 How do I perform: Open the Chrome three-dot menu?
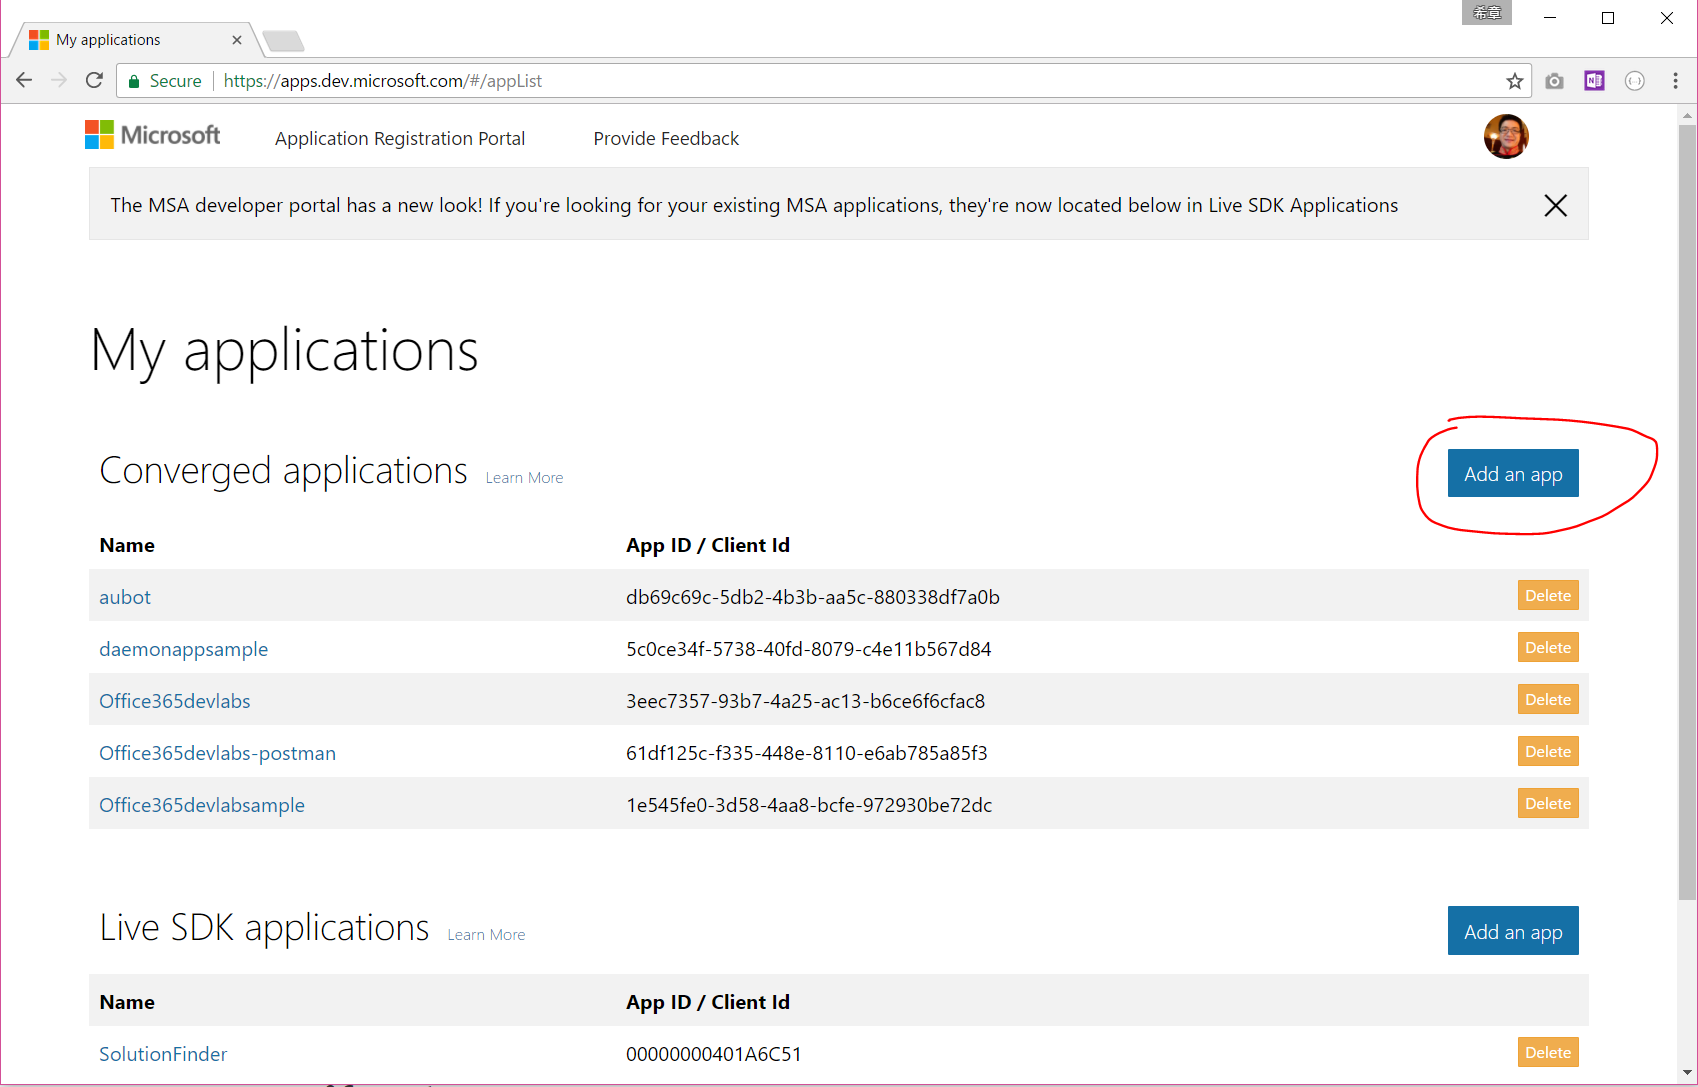(x=1676, y=81)
